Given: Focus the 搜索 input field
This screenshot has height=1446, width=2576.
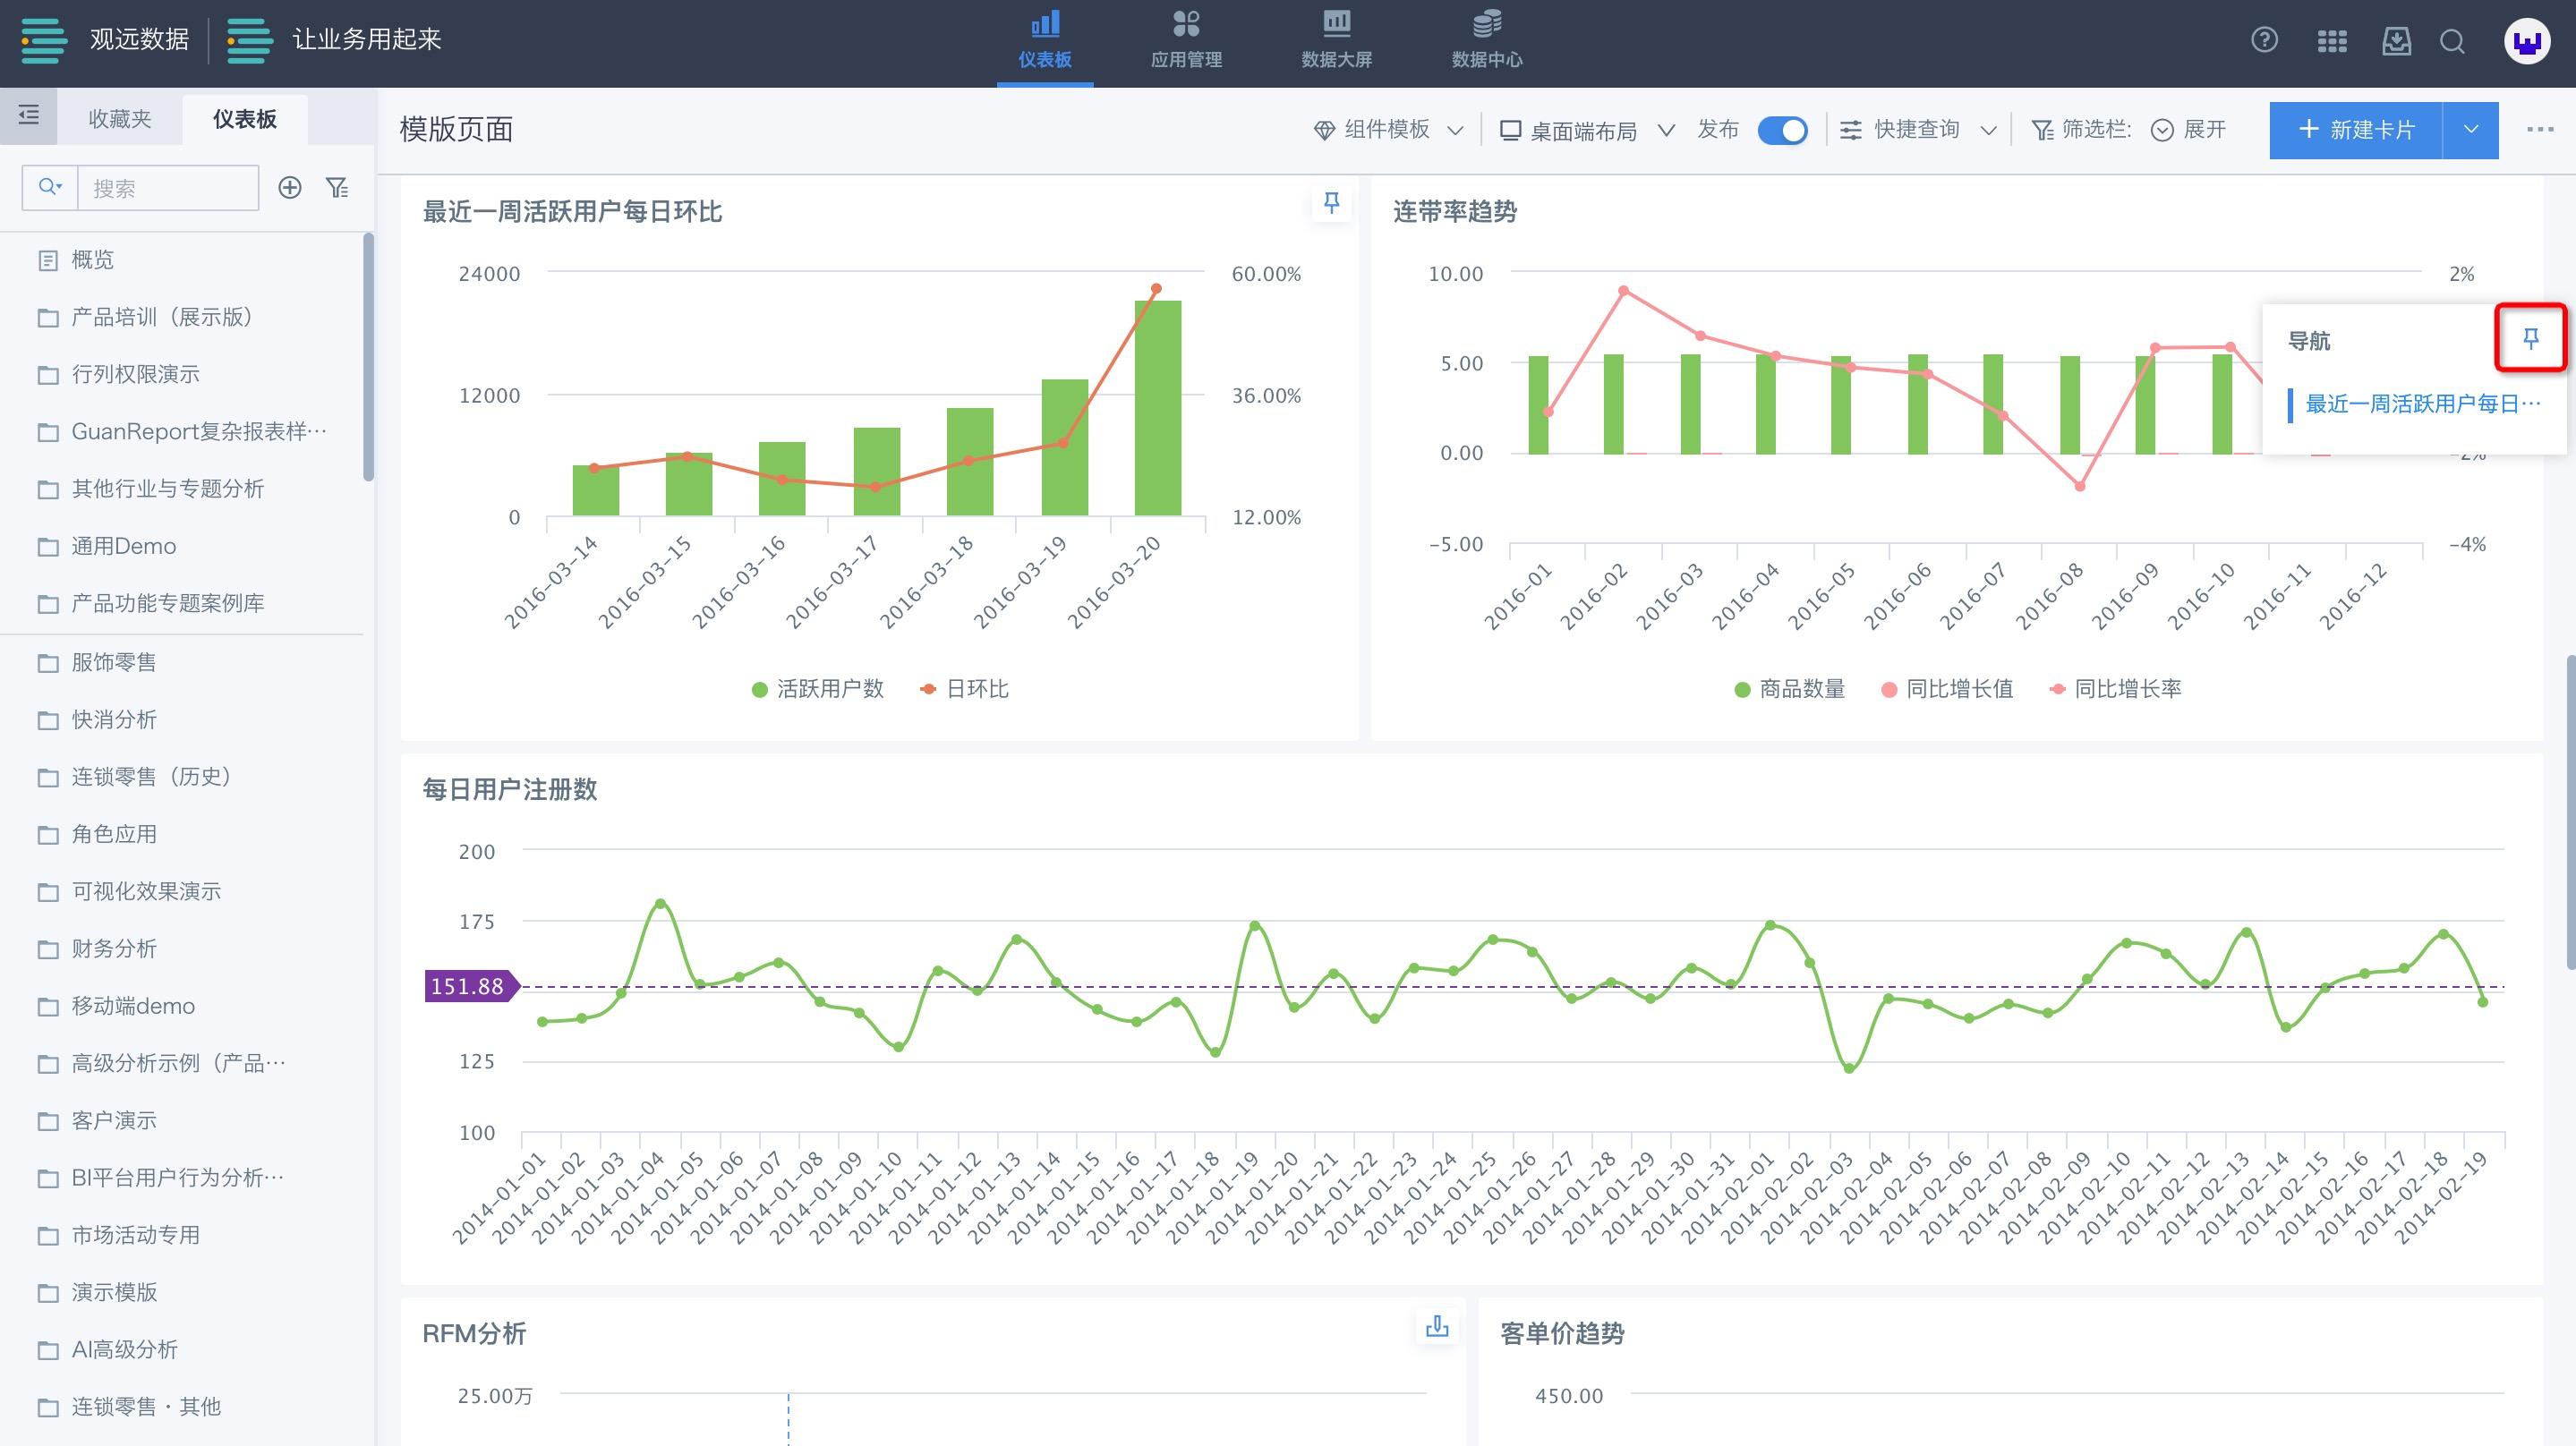Looking at the screenshot, I should point(168,187).
